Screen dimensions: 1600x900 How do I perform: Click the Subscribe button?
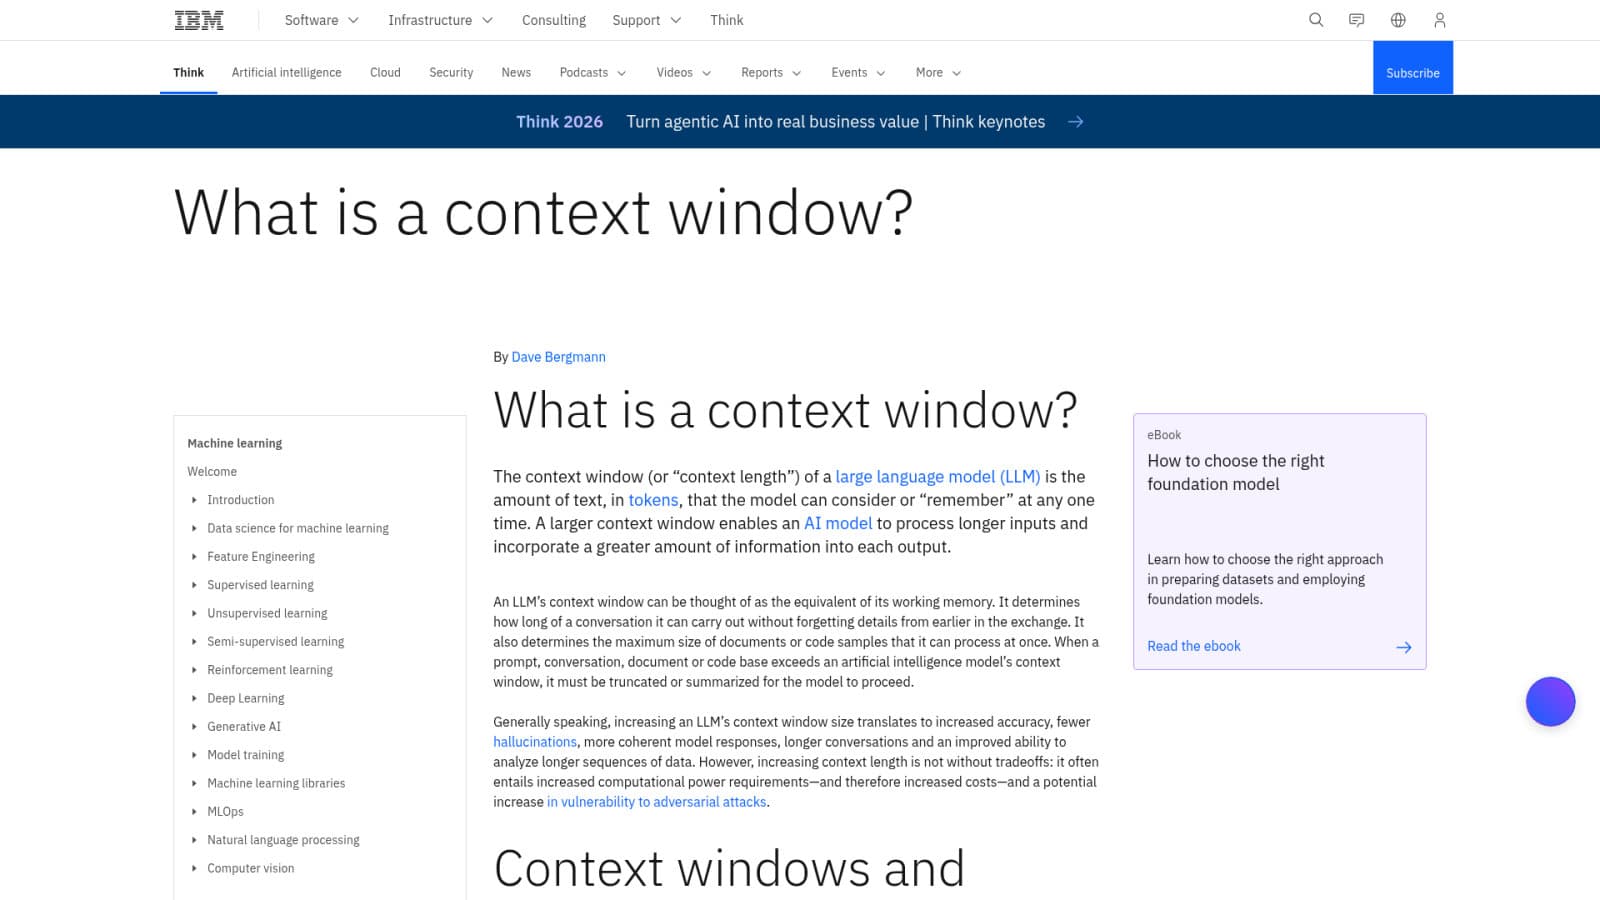tap(1413, 68)
